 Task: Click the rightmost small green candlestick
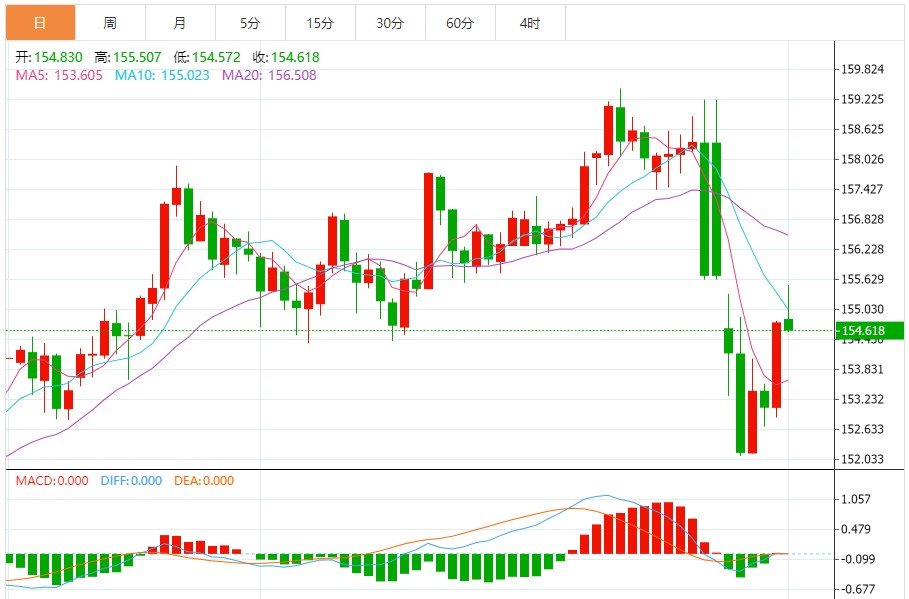click(x=789, y=324)
